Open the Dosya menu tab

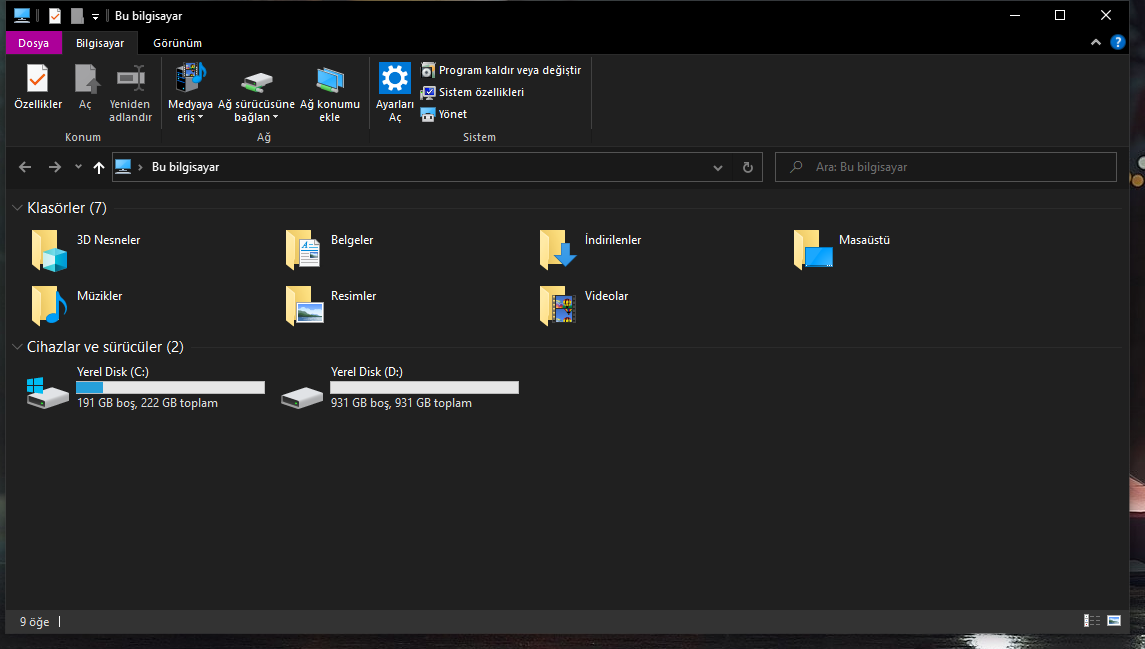34,43
